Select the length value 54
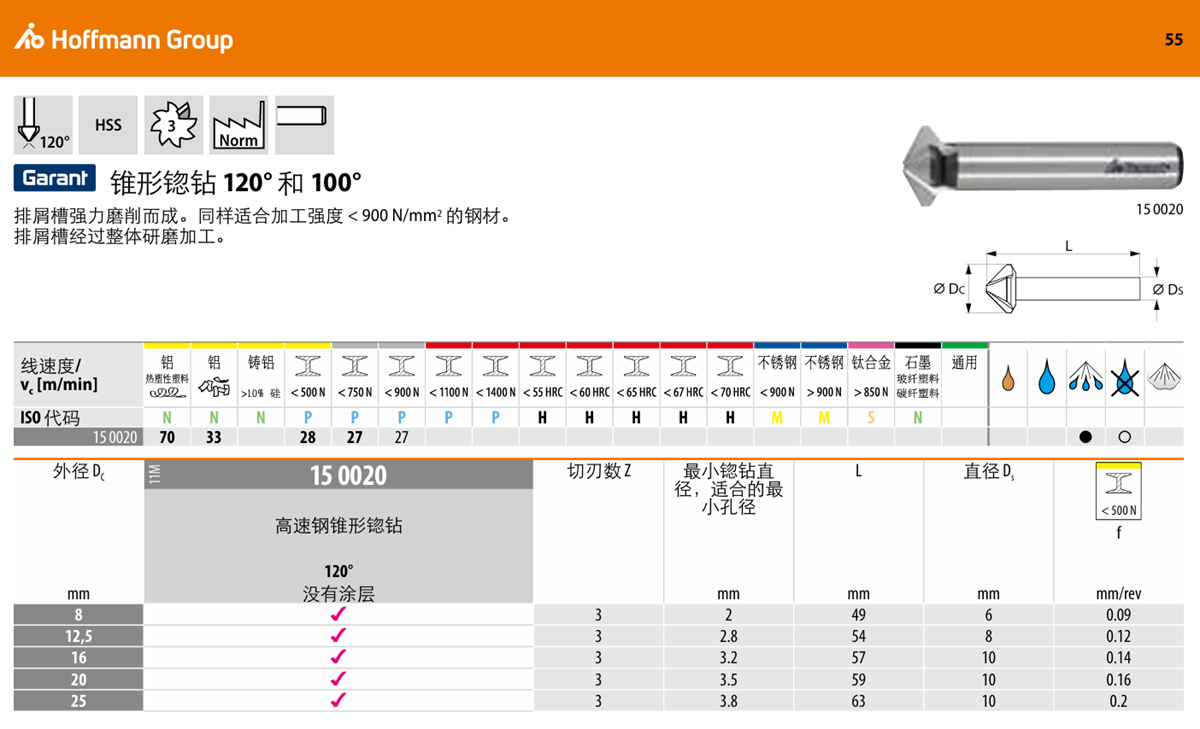Viewport: 1200px width, 729px height. (x=858, y=636)
